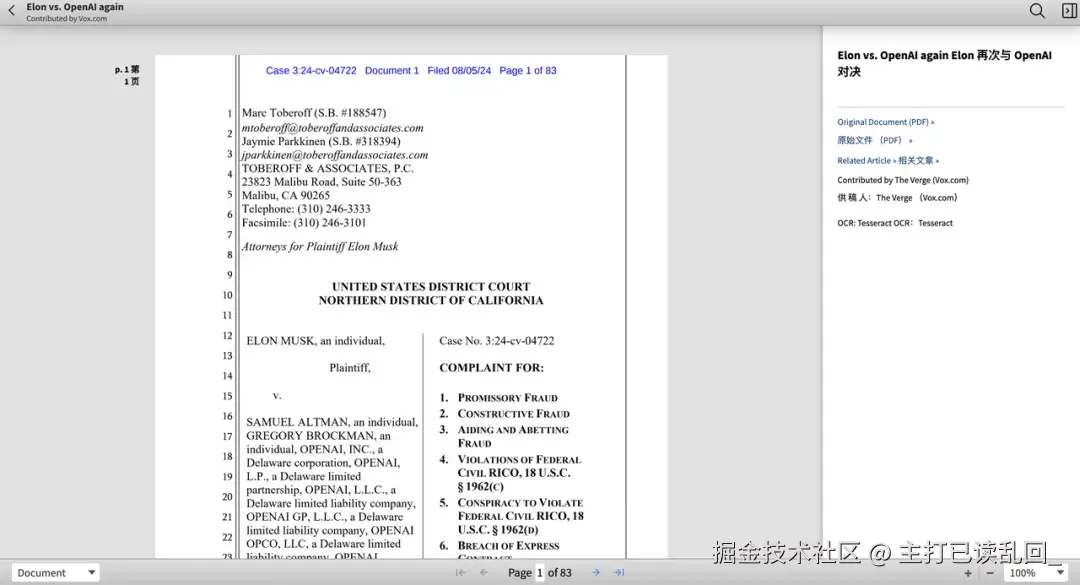
Task: Click 'Filed 08/05/24' in the page header
Action: tap(459, 70)
